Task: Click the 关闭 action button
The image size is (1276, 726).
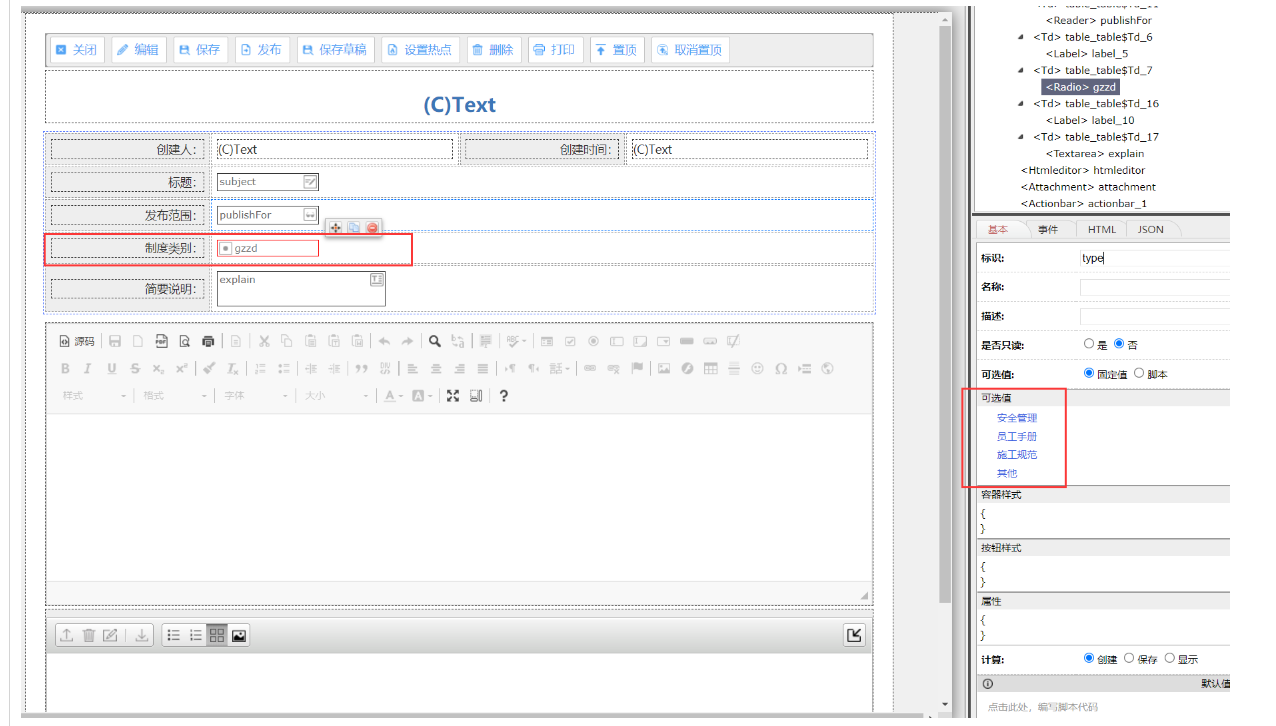Action: click(x=77, y=50)
